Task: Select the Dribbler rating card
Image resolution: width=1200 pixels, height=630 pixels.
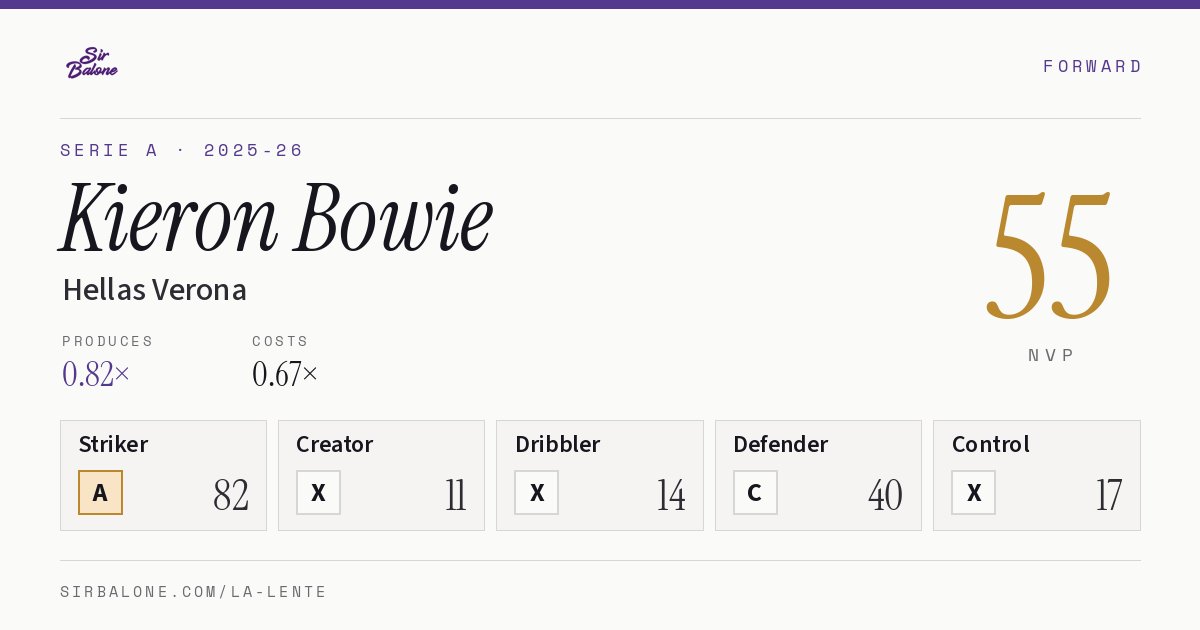Action: coord(600,475)
